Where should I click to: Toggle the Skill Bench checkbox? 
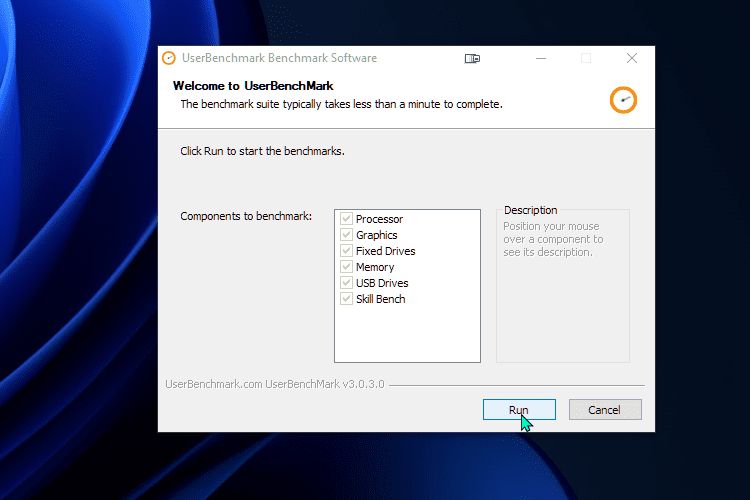click(x=346, y=299)
